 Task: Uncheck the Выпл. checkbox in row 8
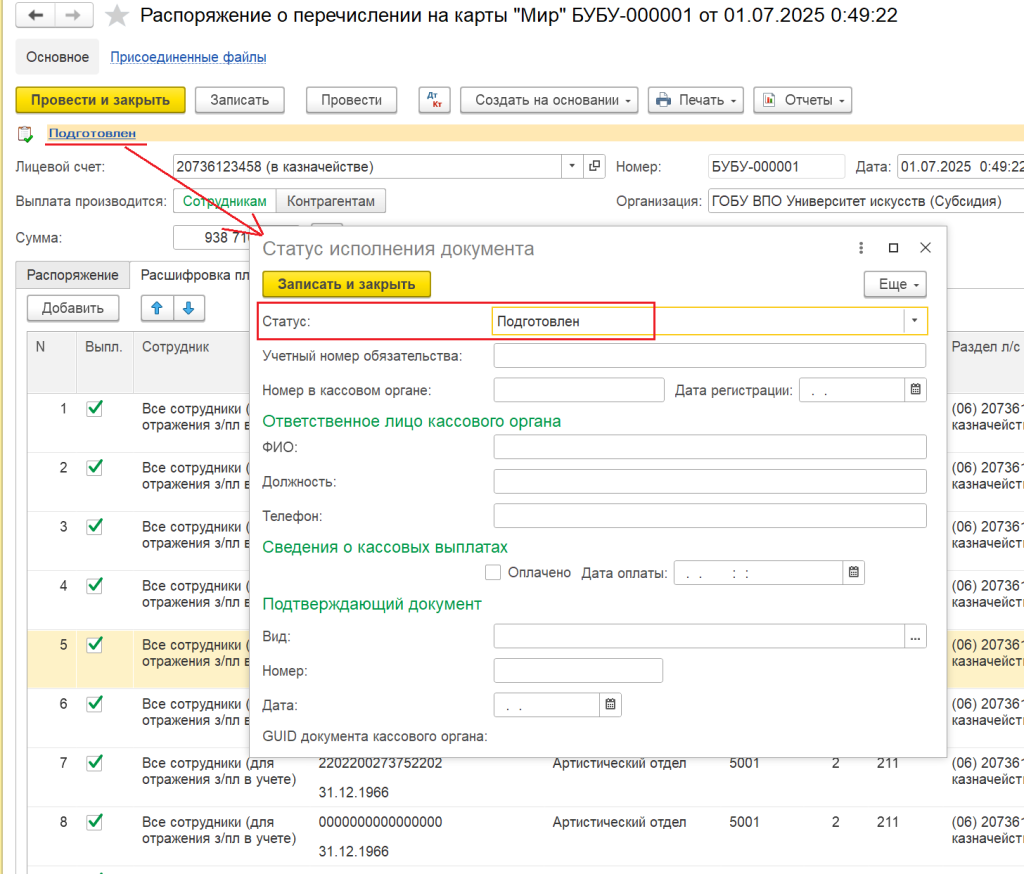point(95,821)
